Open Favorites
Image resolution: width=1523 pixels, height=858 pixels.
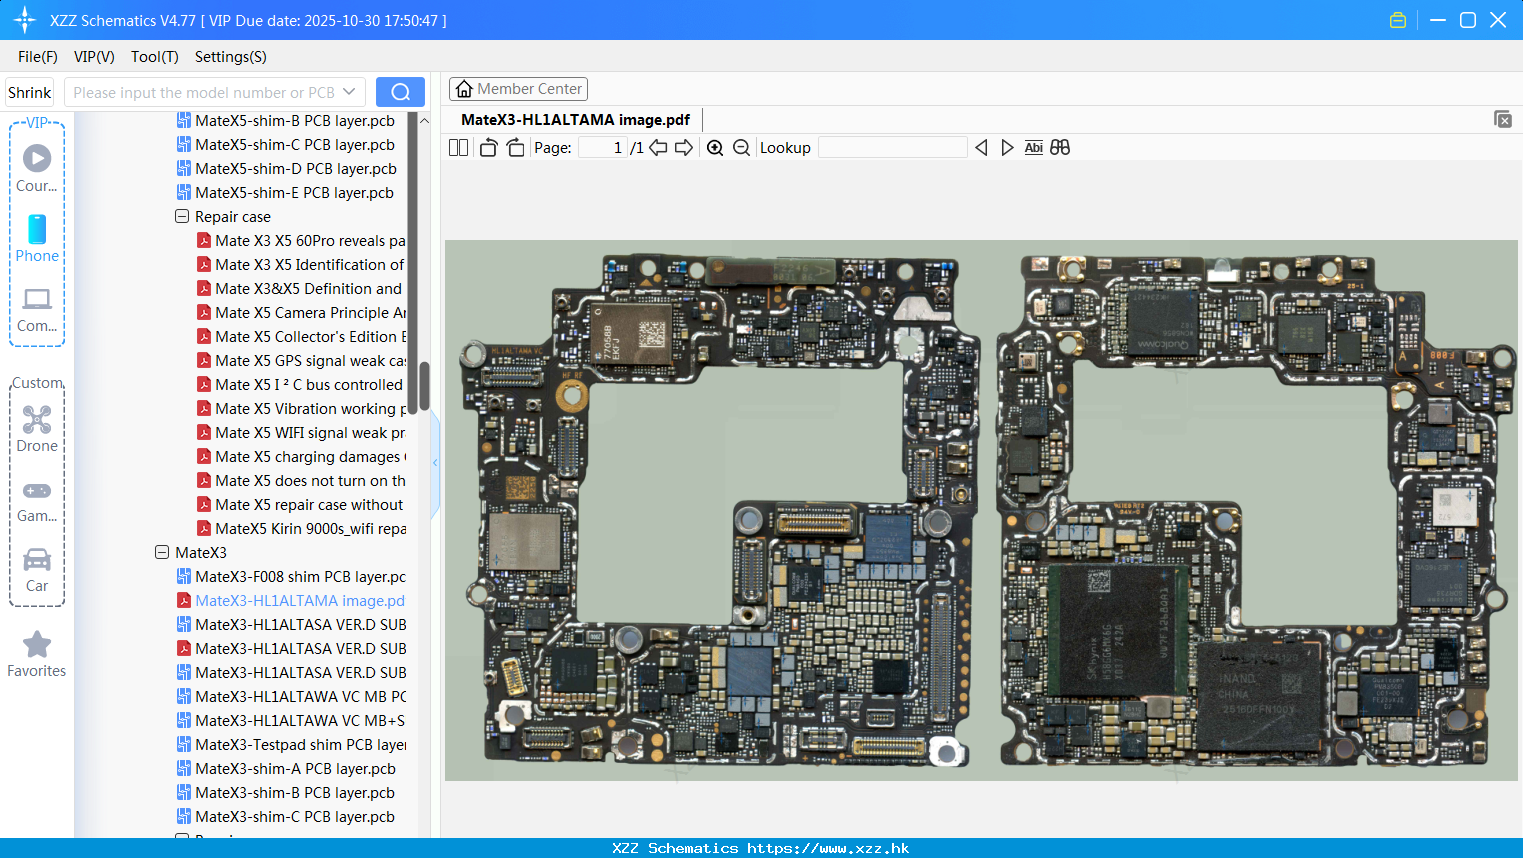click(x=37, y=655)
